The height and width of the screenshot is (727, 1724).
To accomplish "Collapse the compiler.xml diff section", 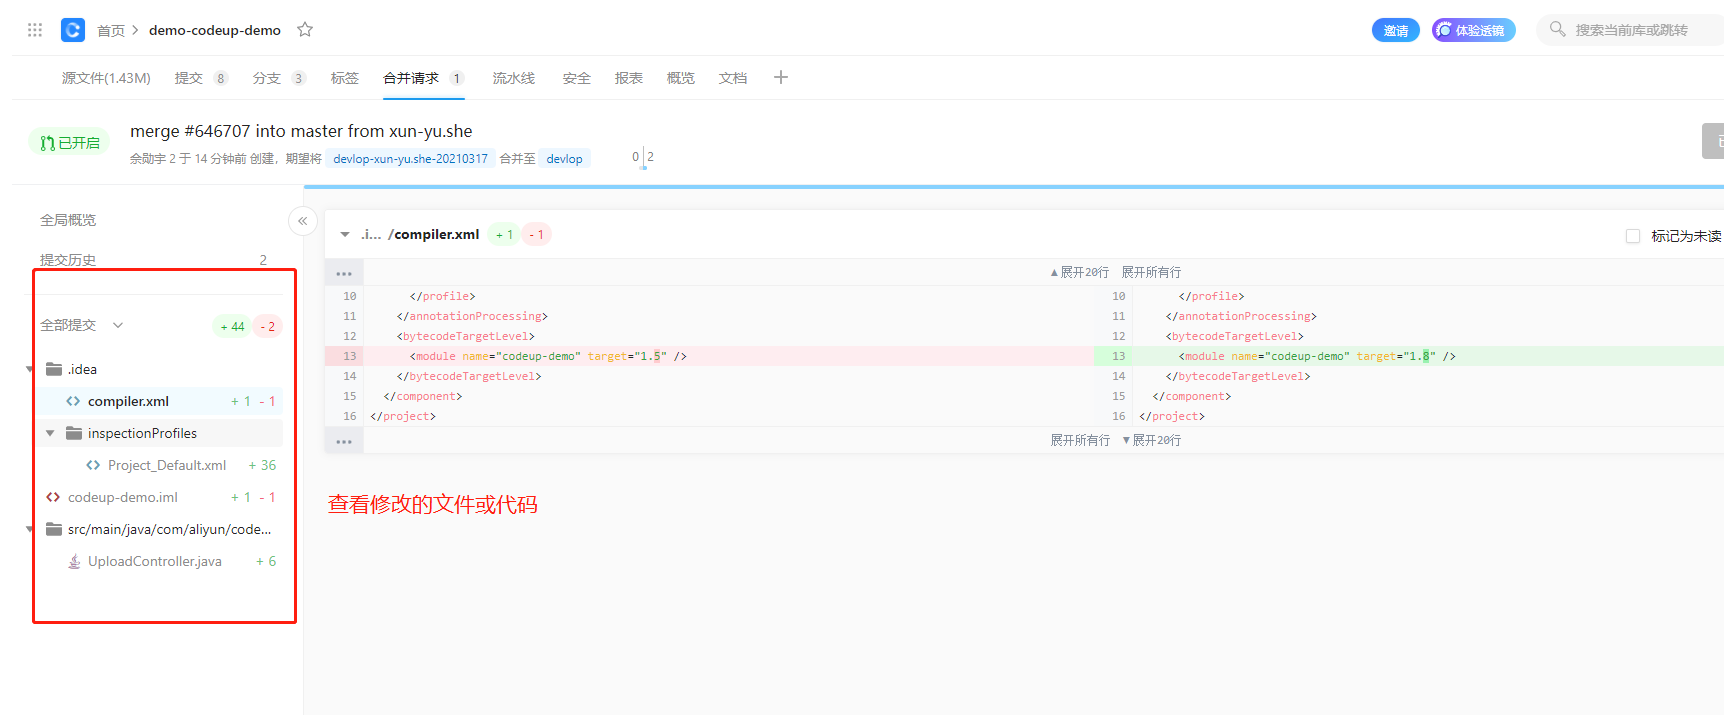I will coord(345,235).
